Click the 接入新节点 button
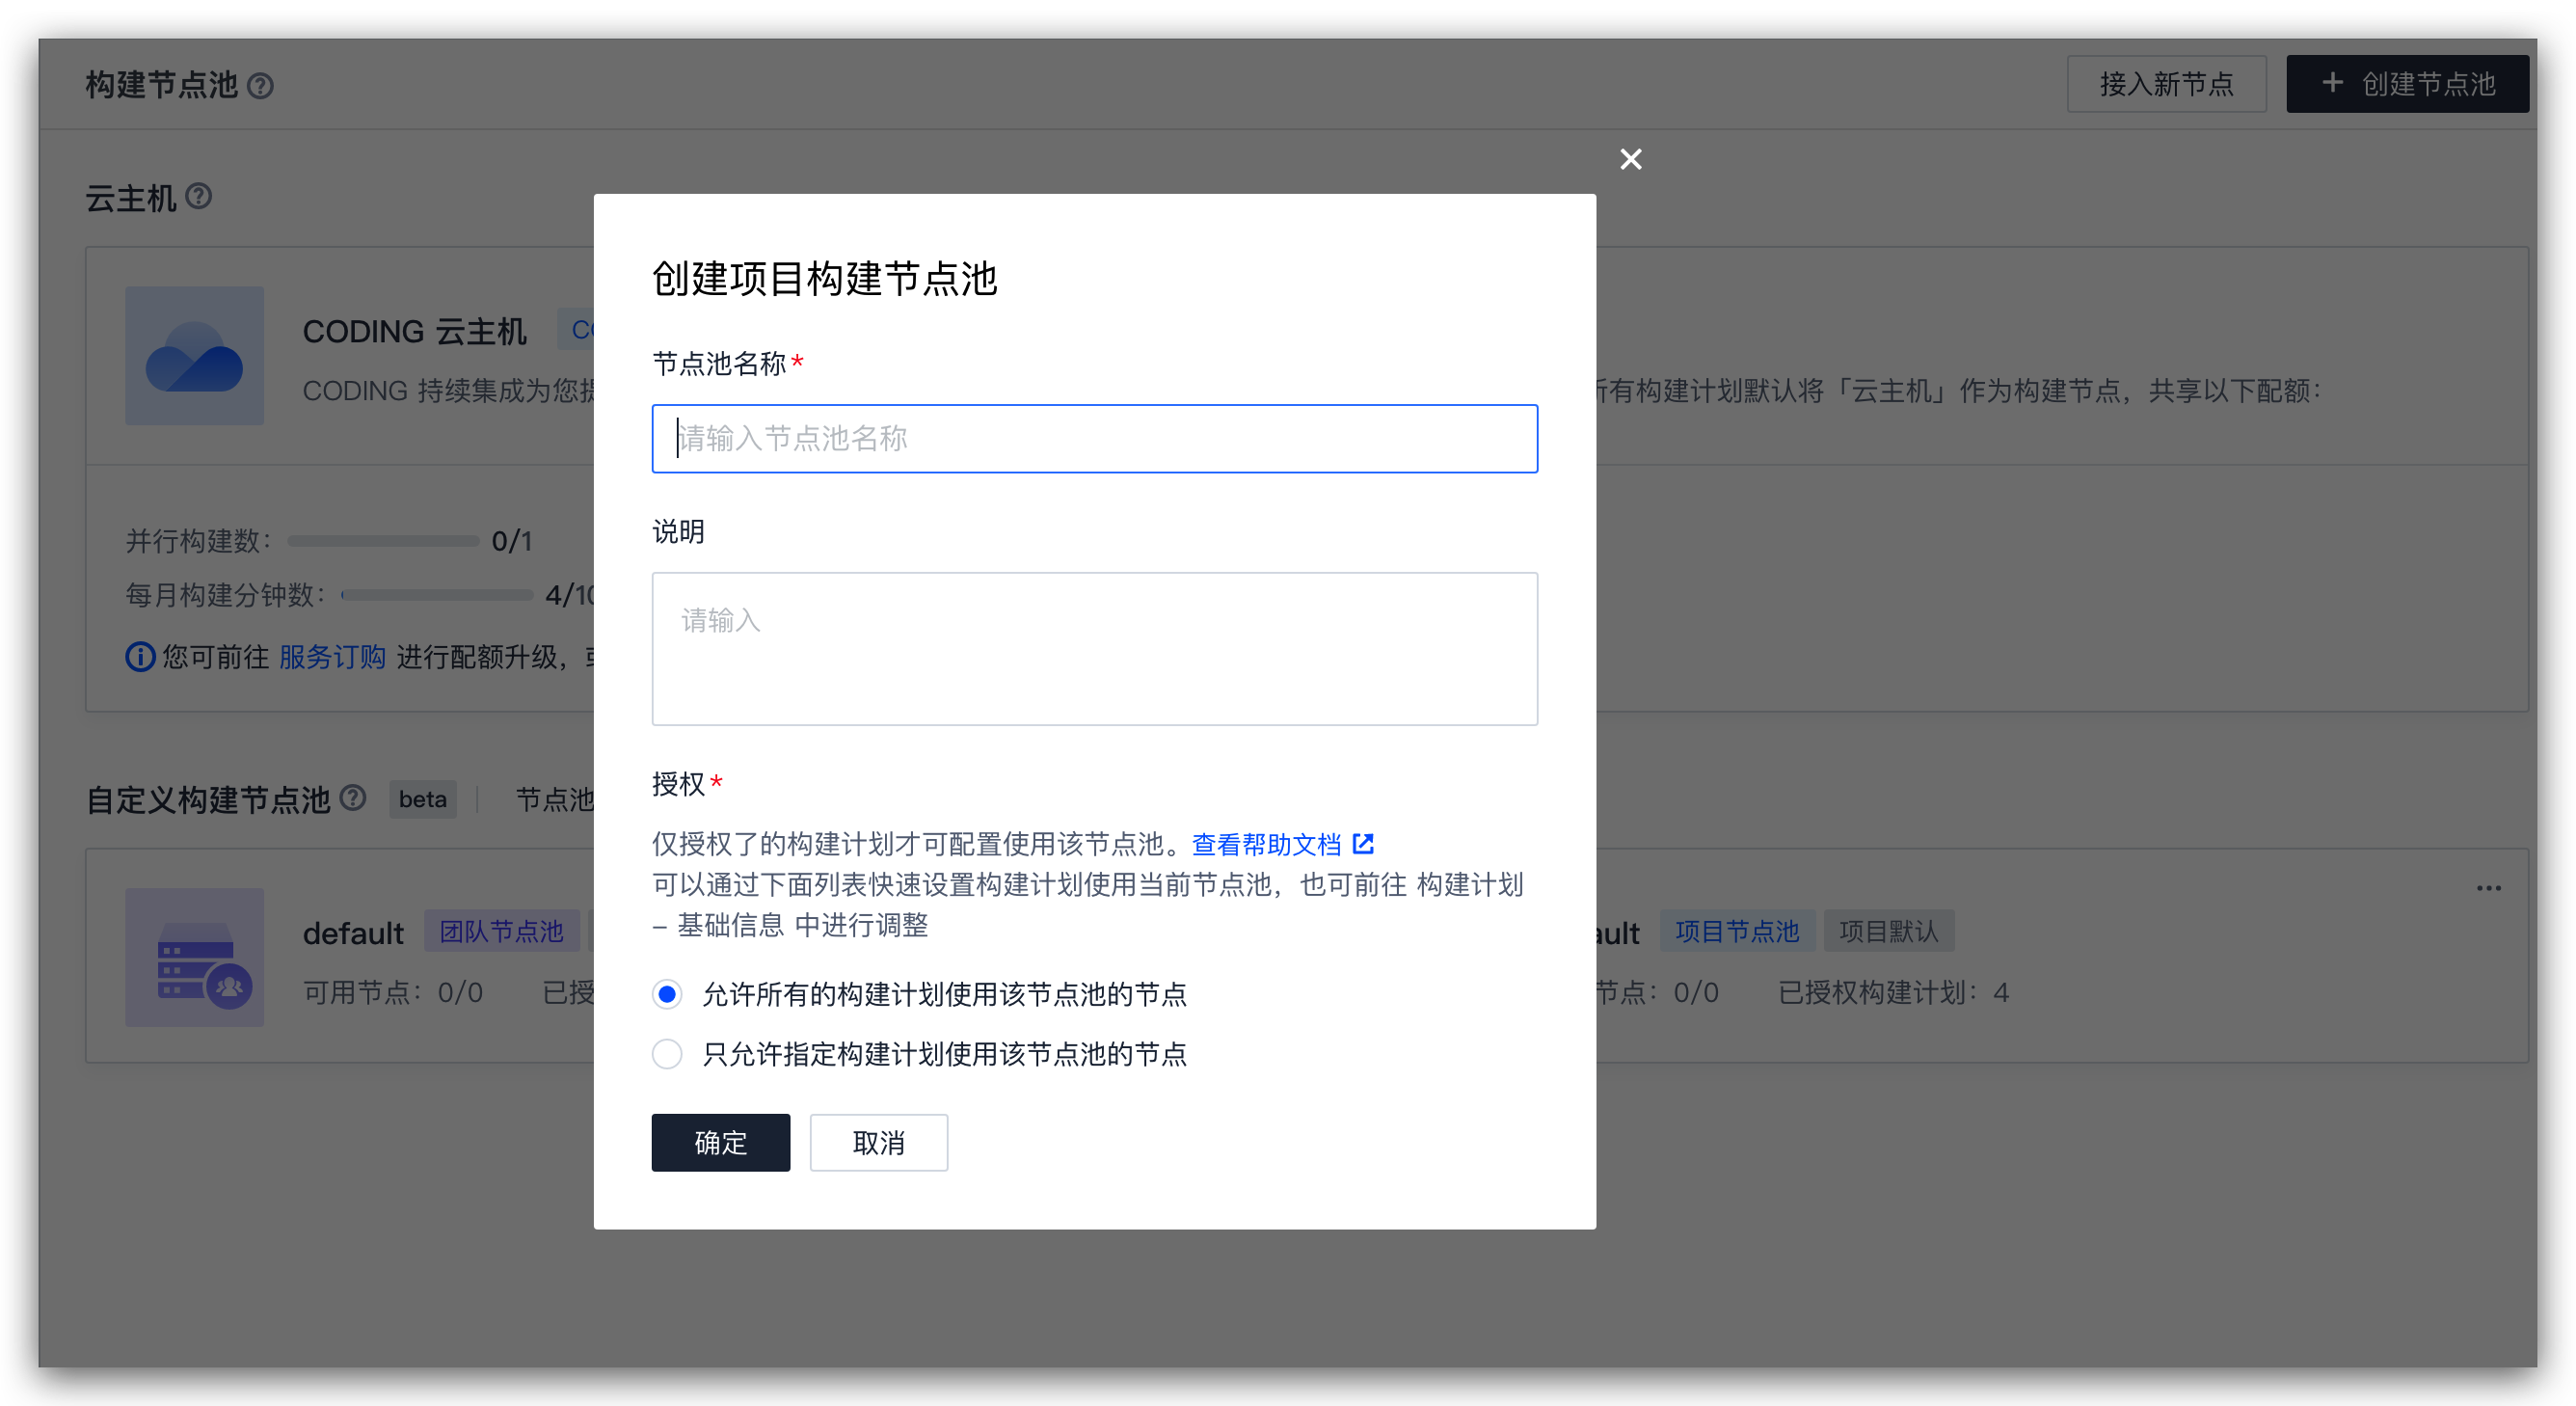Viewport: 2576px width, 1406px height. (2166, 84)
